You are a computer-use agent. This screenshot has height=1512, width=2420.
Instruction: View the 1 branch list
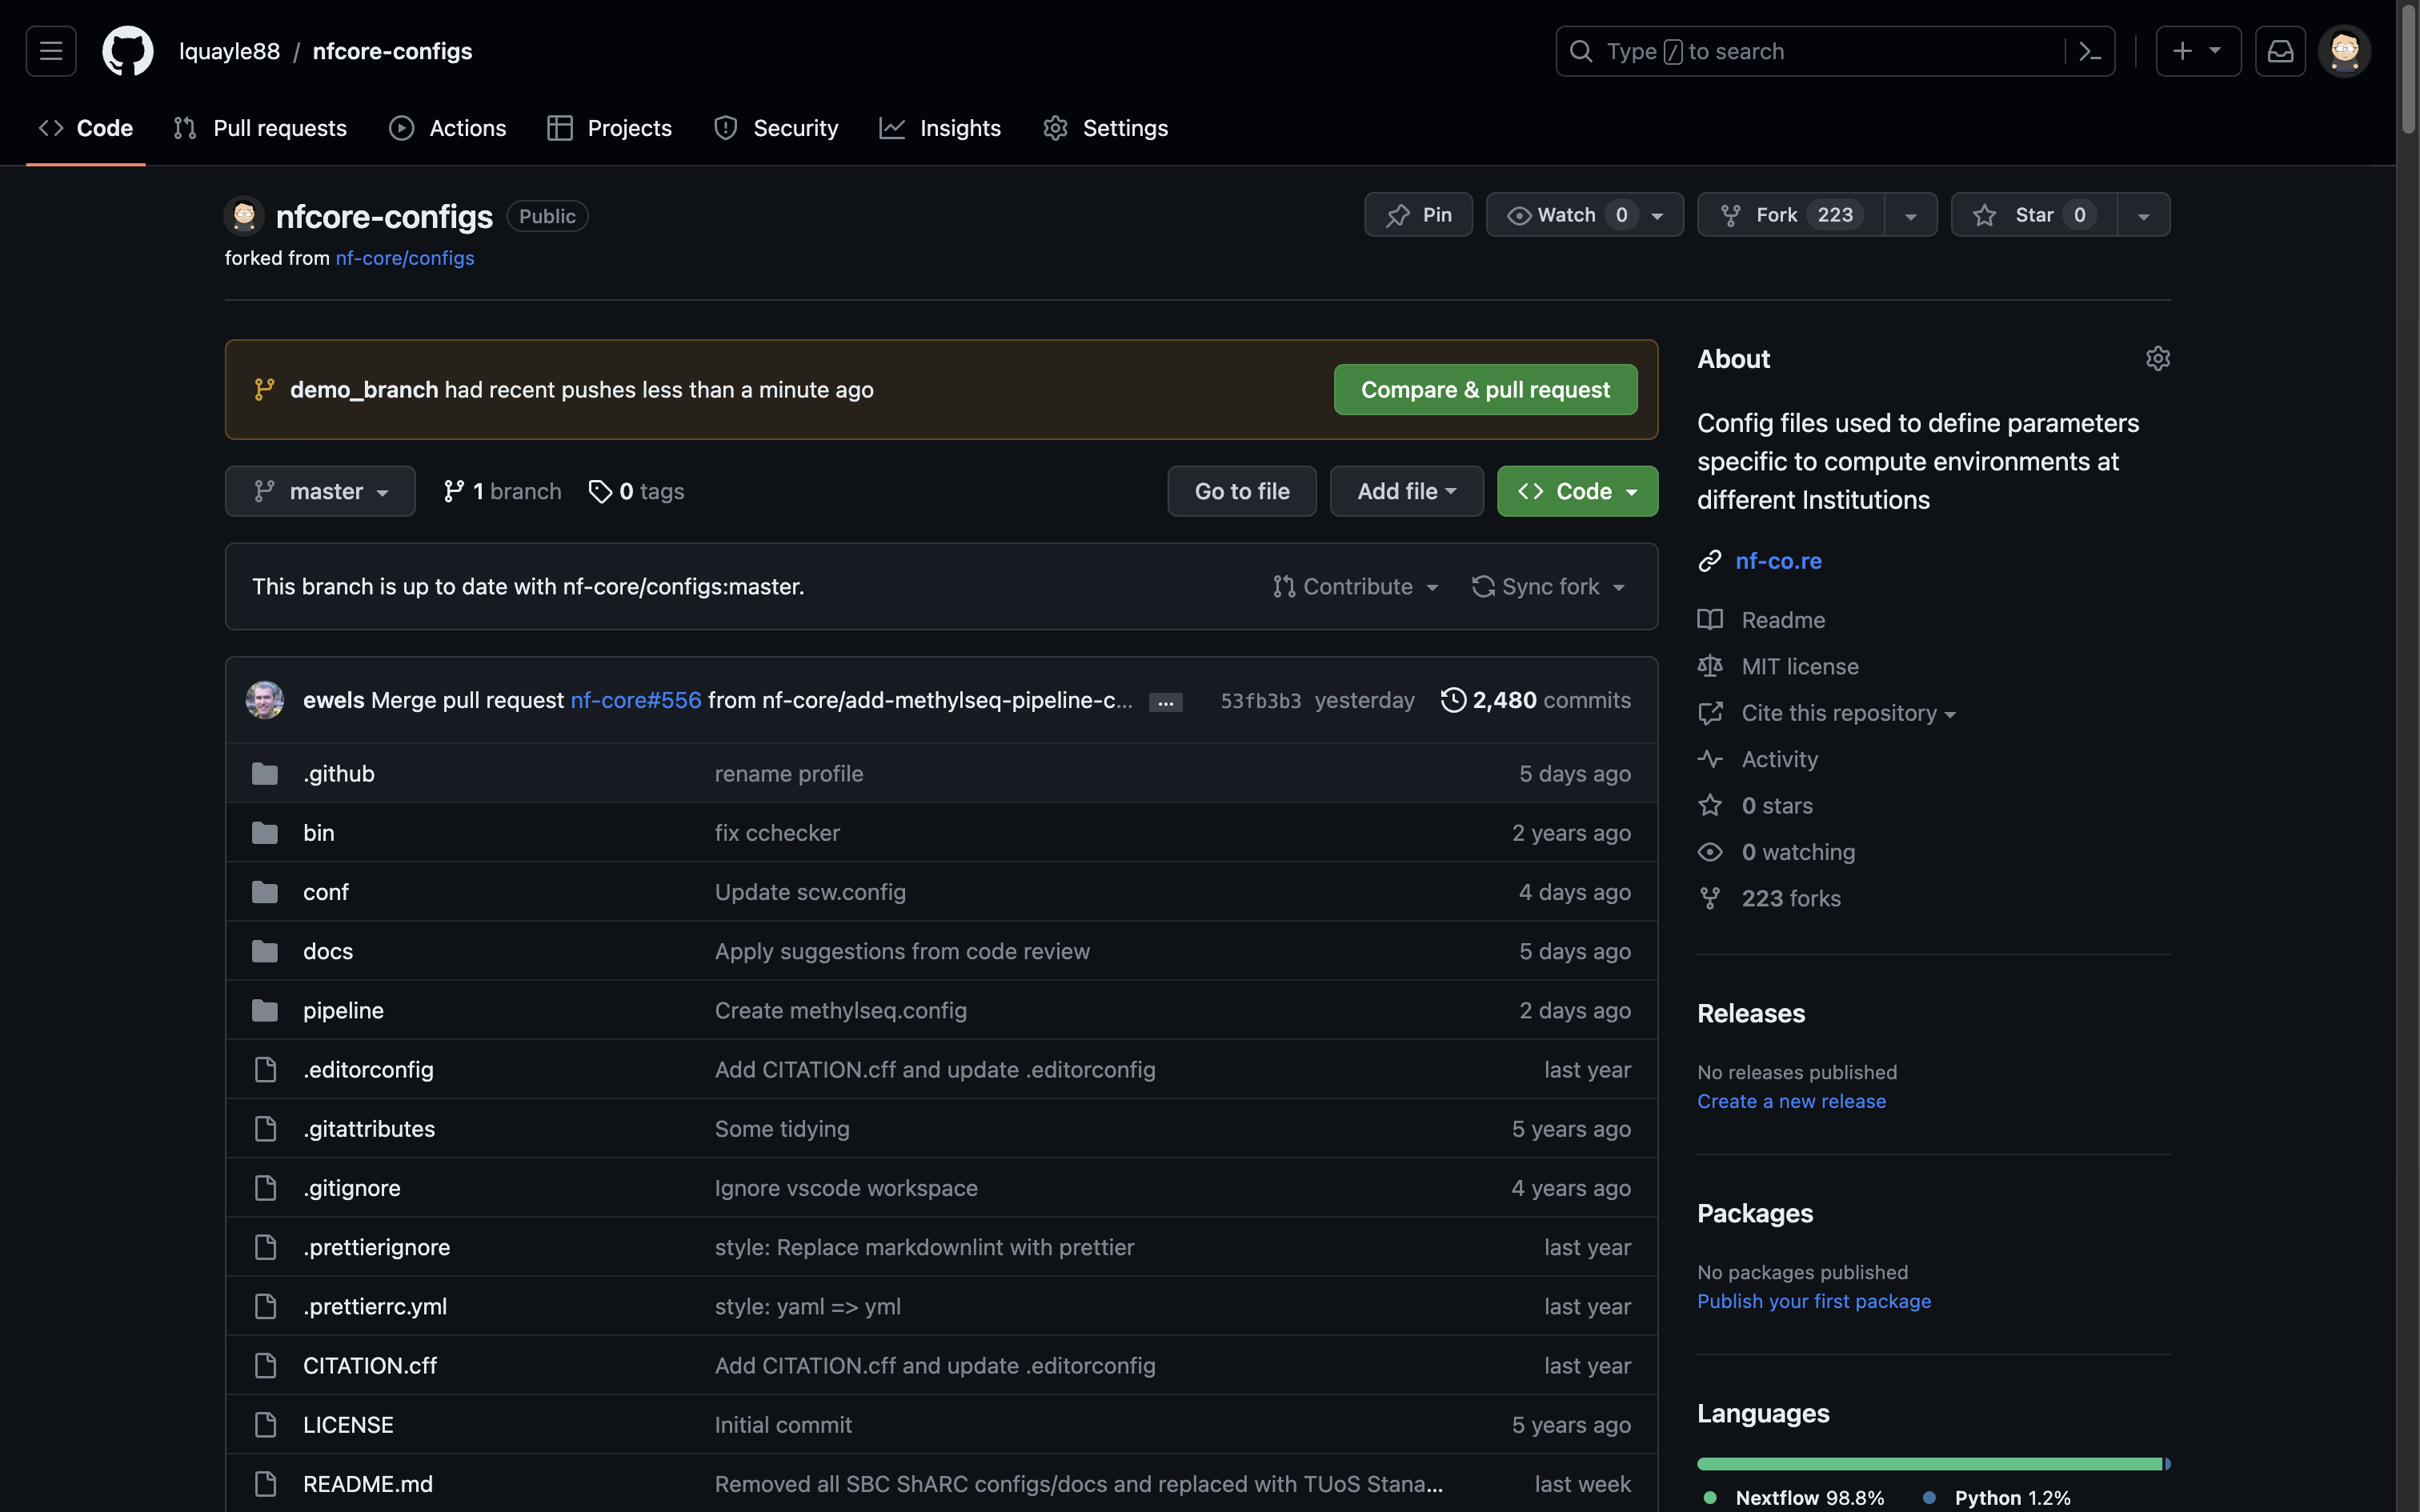pyautogui.click(x=502, y=491)
